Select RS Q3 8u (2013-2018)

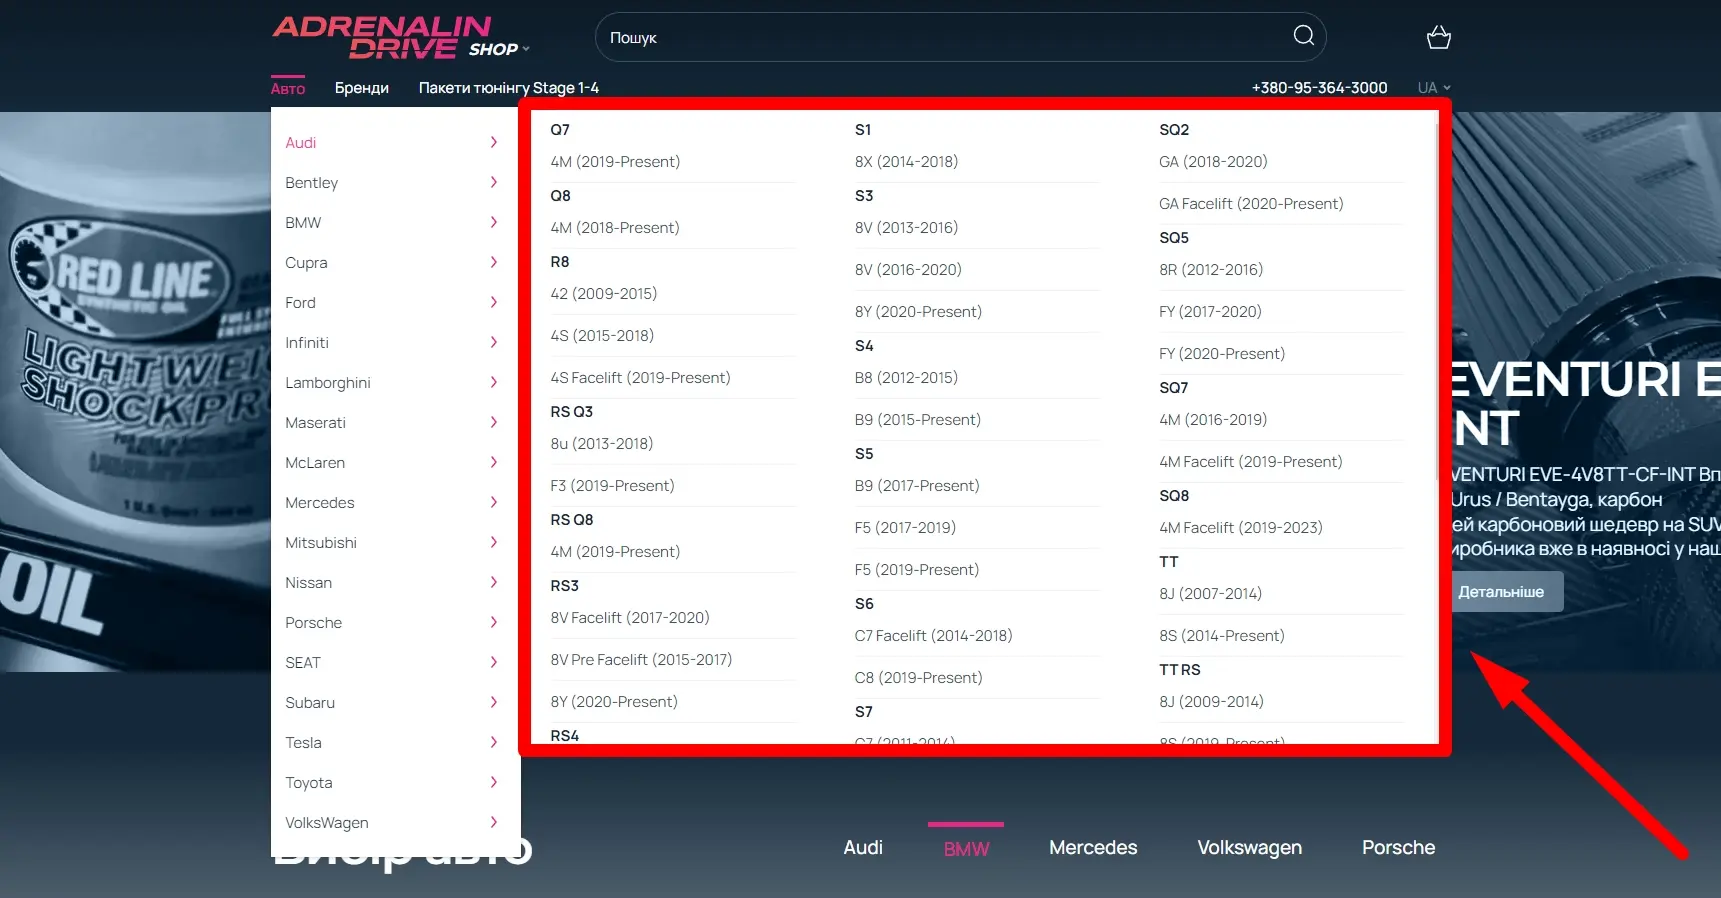[602, 443]
